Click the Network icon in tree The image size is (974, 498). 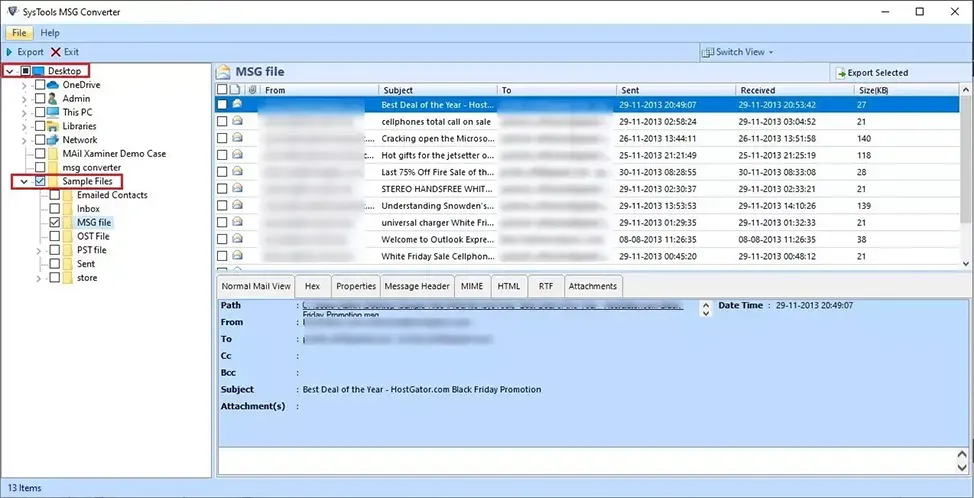[x=53, y=140]
